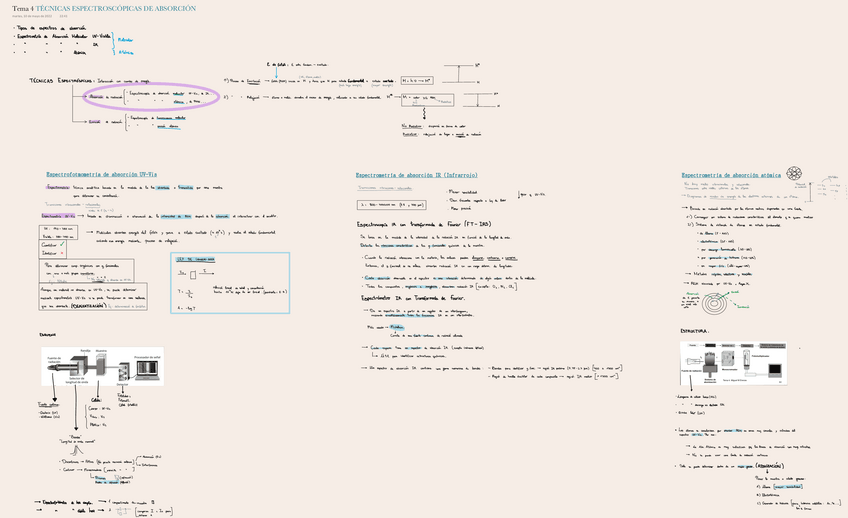Select the UV-Vis spectrophotometer diagram image

[x=102, y=367]
